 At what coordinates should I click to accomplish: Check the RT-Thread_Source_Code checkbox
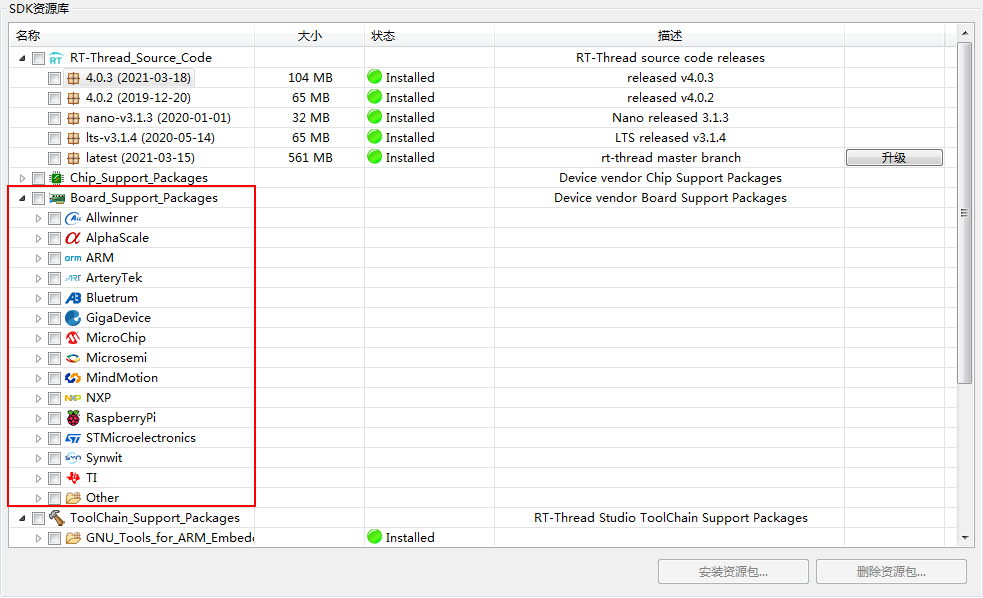tap(38, 58)
